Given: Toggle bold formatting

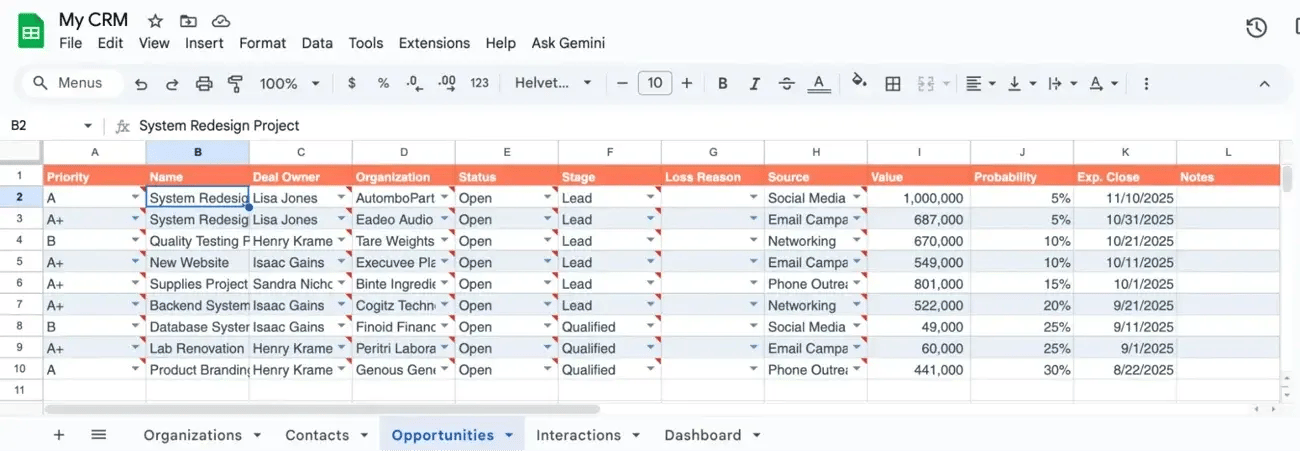Looking at the screenshot, I should coord(723,84).
